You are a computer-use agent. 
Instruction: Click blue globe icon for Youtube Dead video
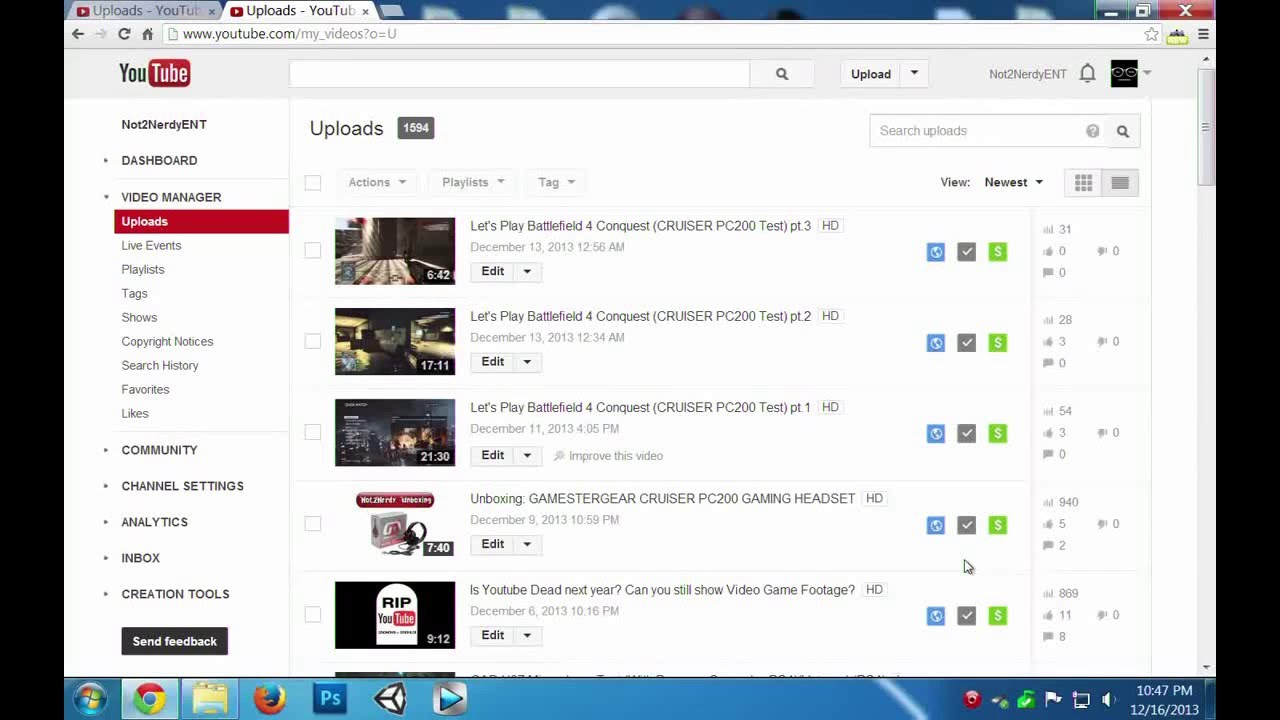click(x=936, y=616)
